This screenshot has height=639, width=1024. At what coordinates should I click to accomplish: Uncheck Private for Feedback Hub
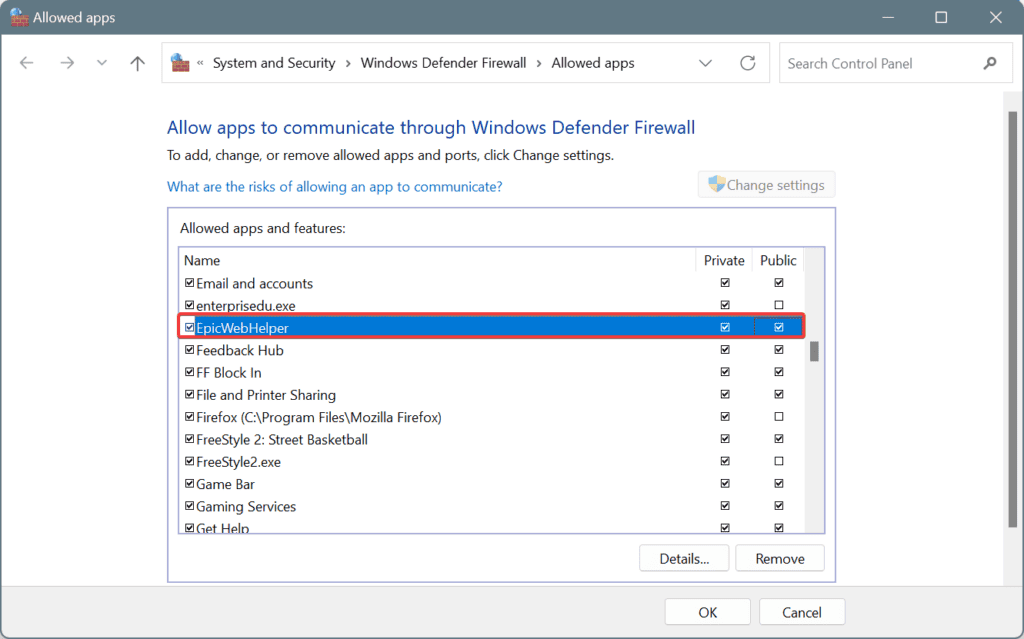(724, 350)
